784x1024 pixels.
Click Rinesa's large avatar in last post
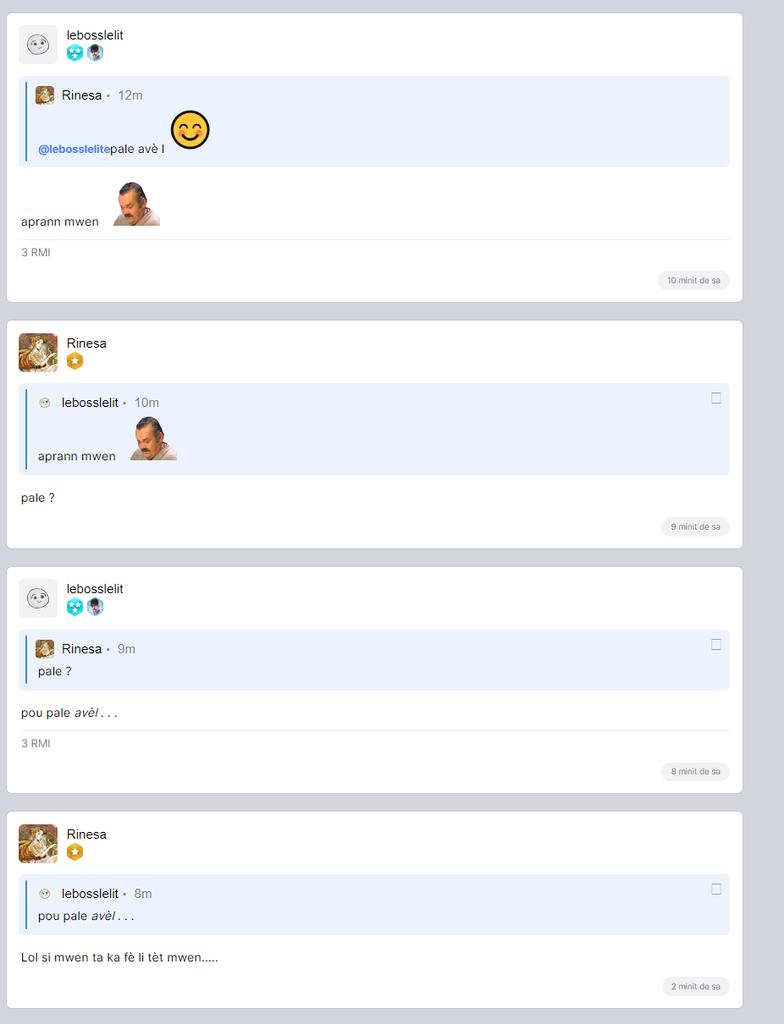pos(38,844)
